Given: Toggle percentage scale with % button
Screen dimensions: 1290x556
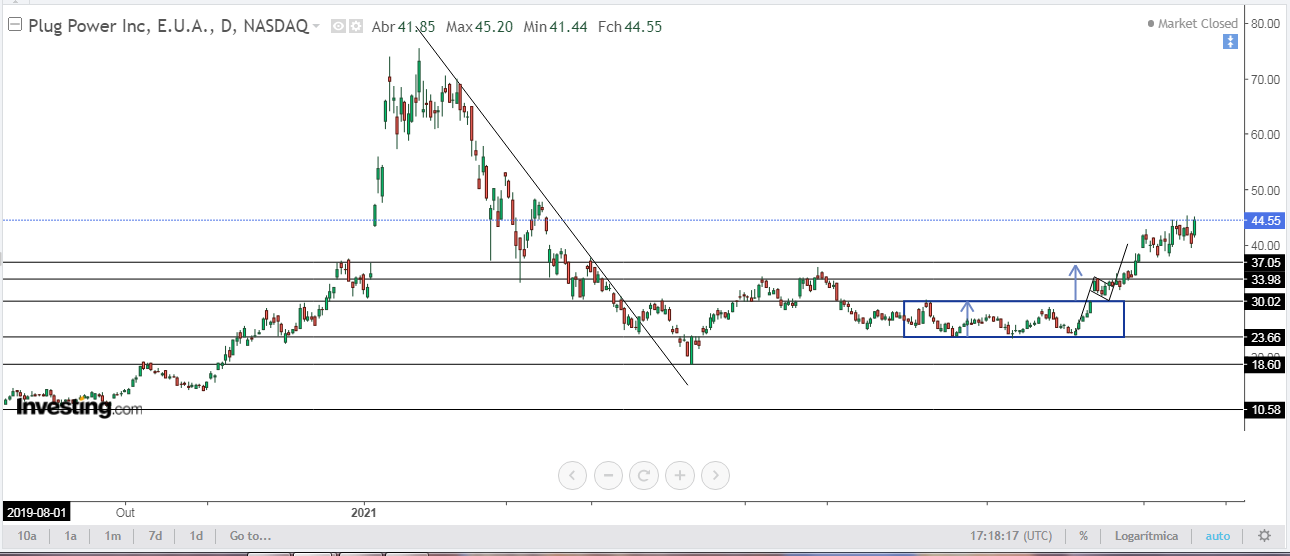Looking at the screenshot, I should (1083, 536).
